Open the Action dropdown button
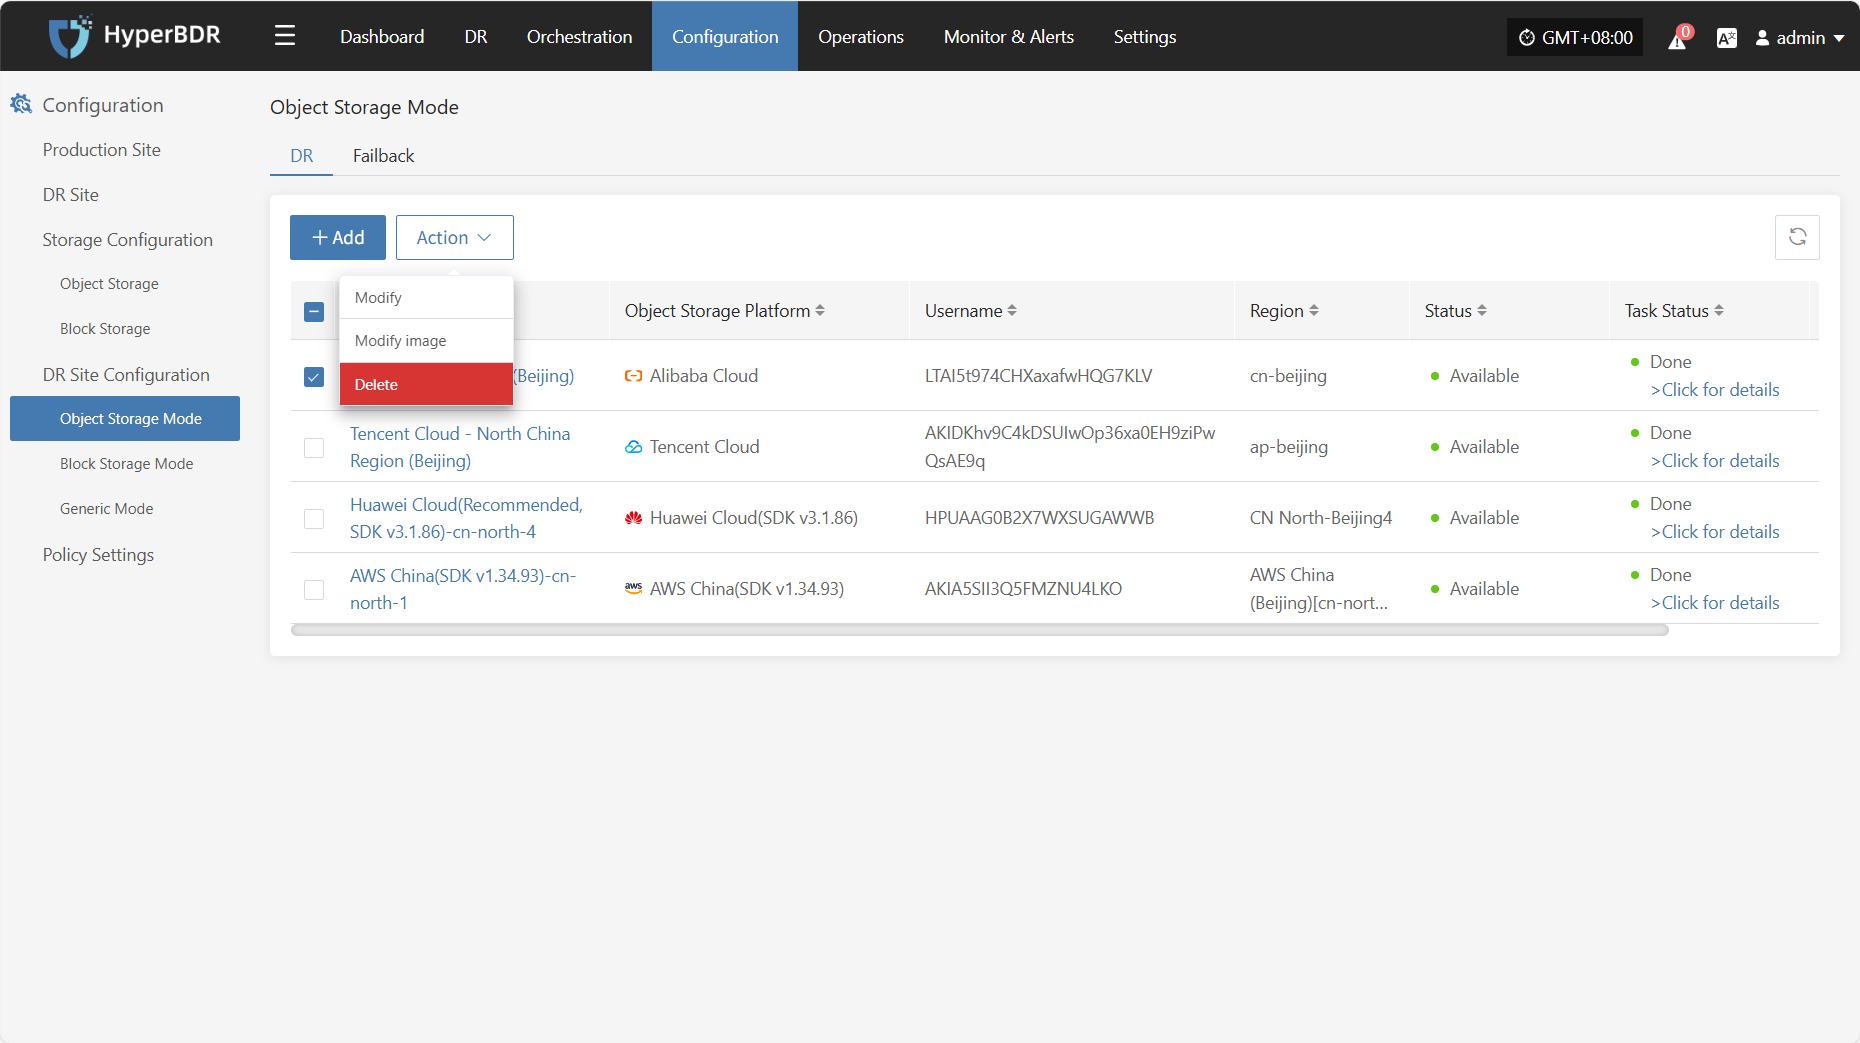The width and height of the screenshot is (1860, 1043). (x=455, y=237)
